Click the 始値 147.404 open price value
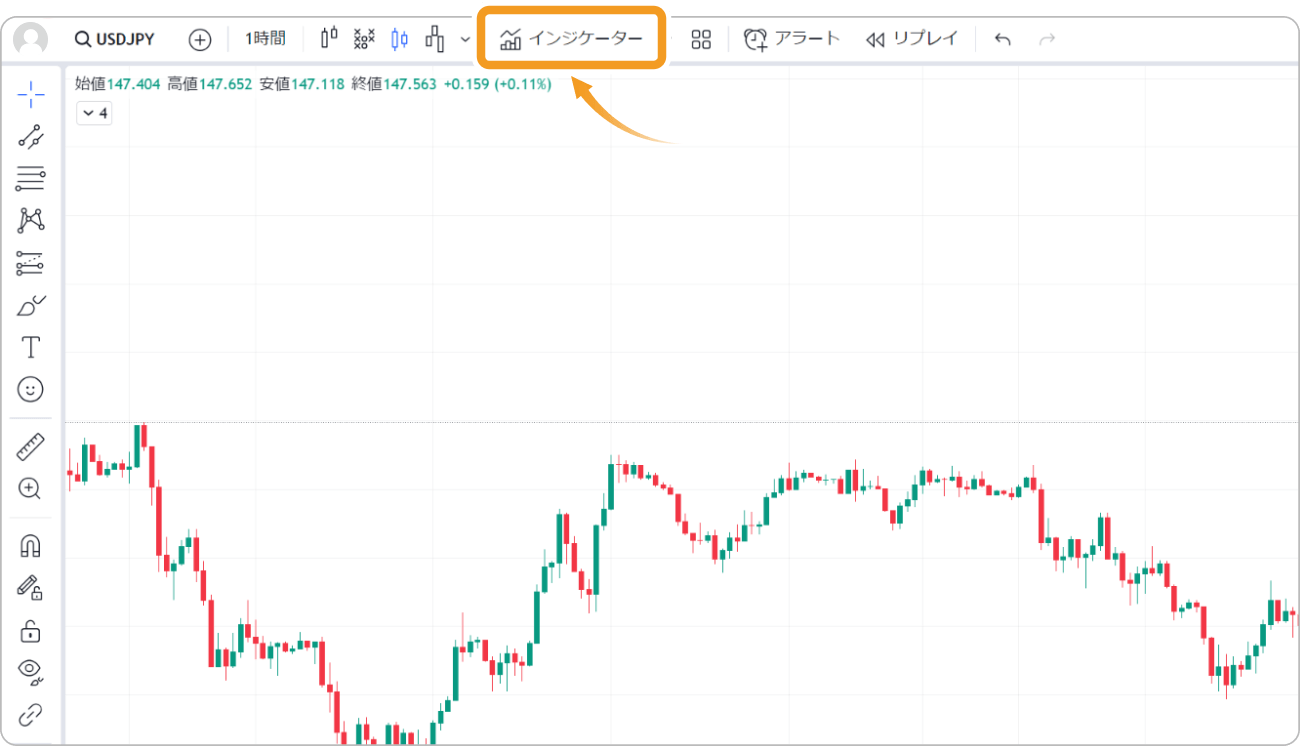 tap(118, 84)
